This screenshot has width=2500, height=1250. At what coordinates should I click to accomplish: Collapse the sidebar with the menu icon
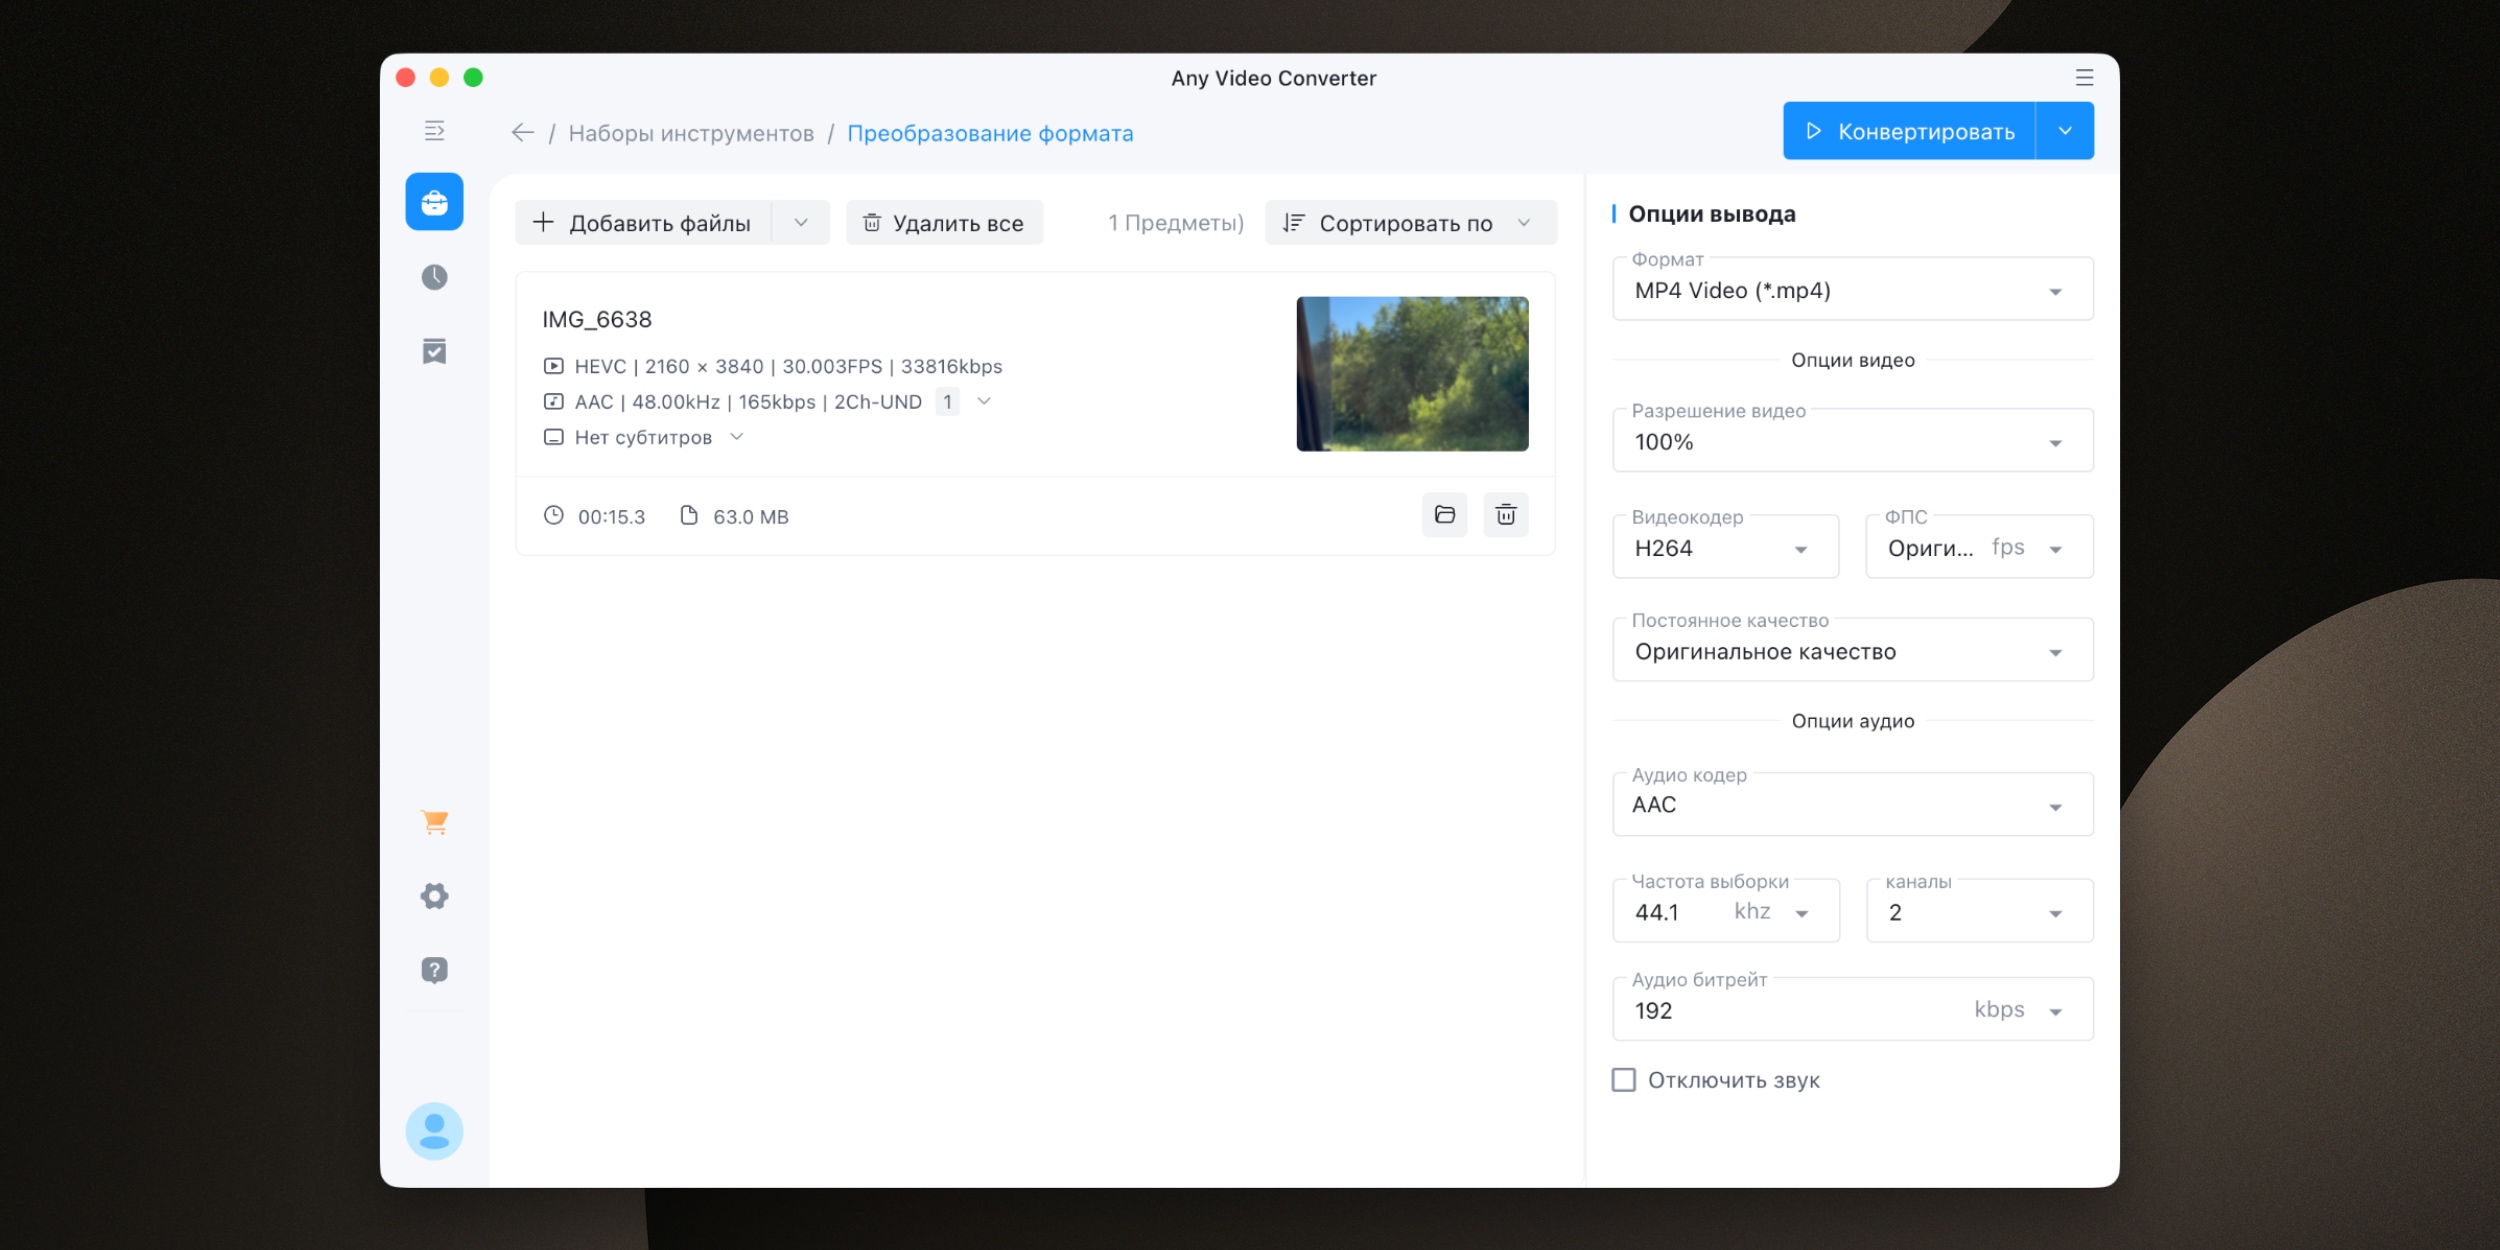point(434,131)
